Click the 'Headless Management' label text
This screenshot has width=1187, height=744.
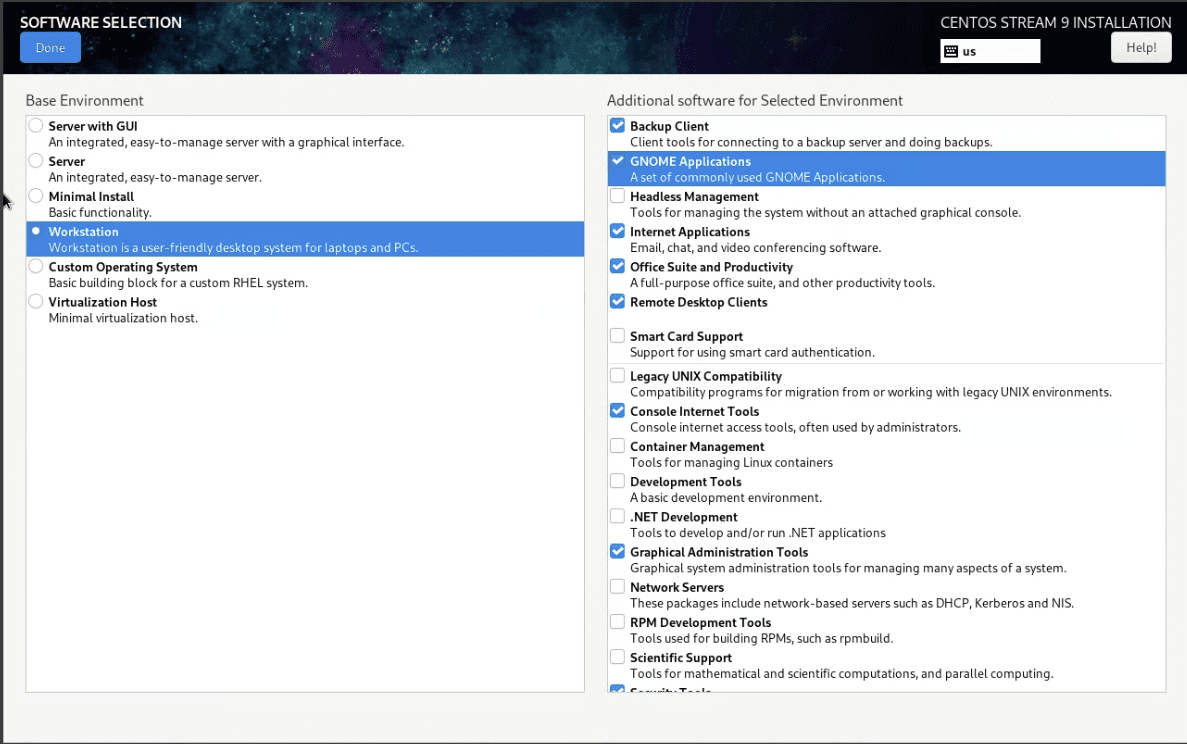[694, 197]
